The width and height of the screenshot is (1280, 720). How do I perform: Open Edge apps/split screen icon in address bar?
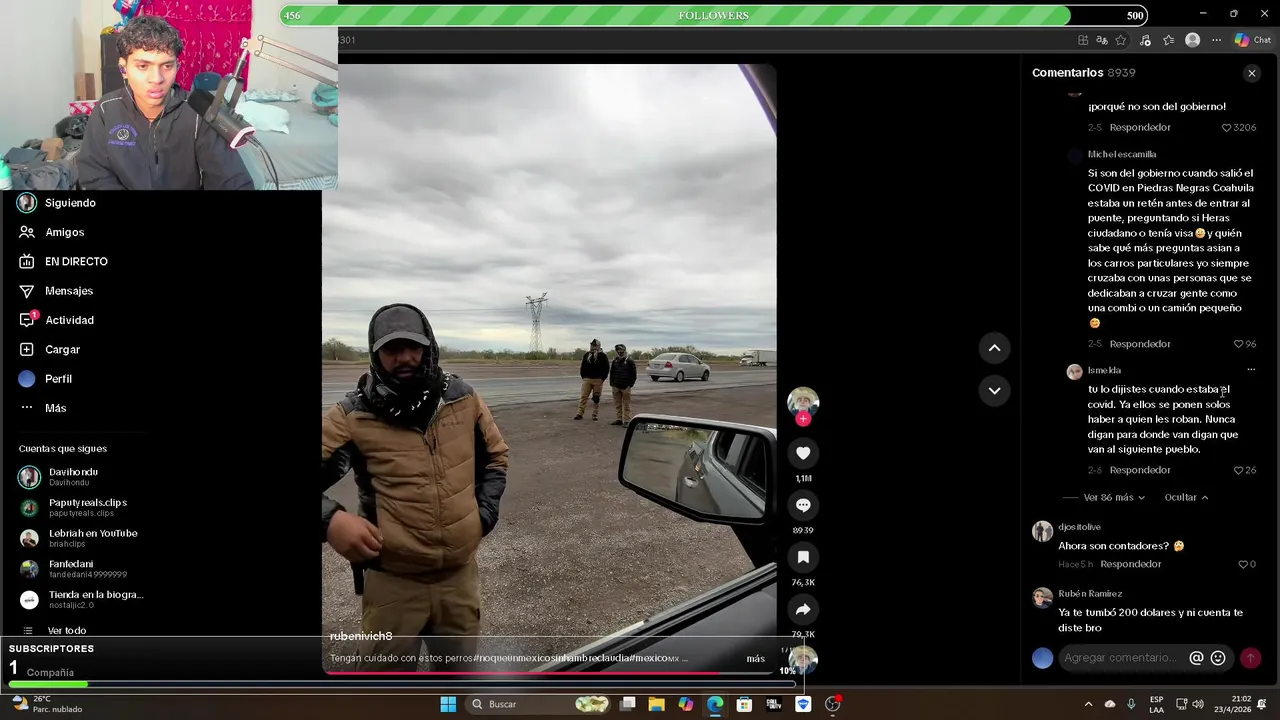(x=1083, y=40)
